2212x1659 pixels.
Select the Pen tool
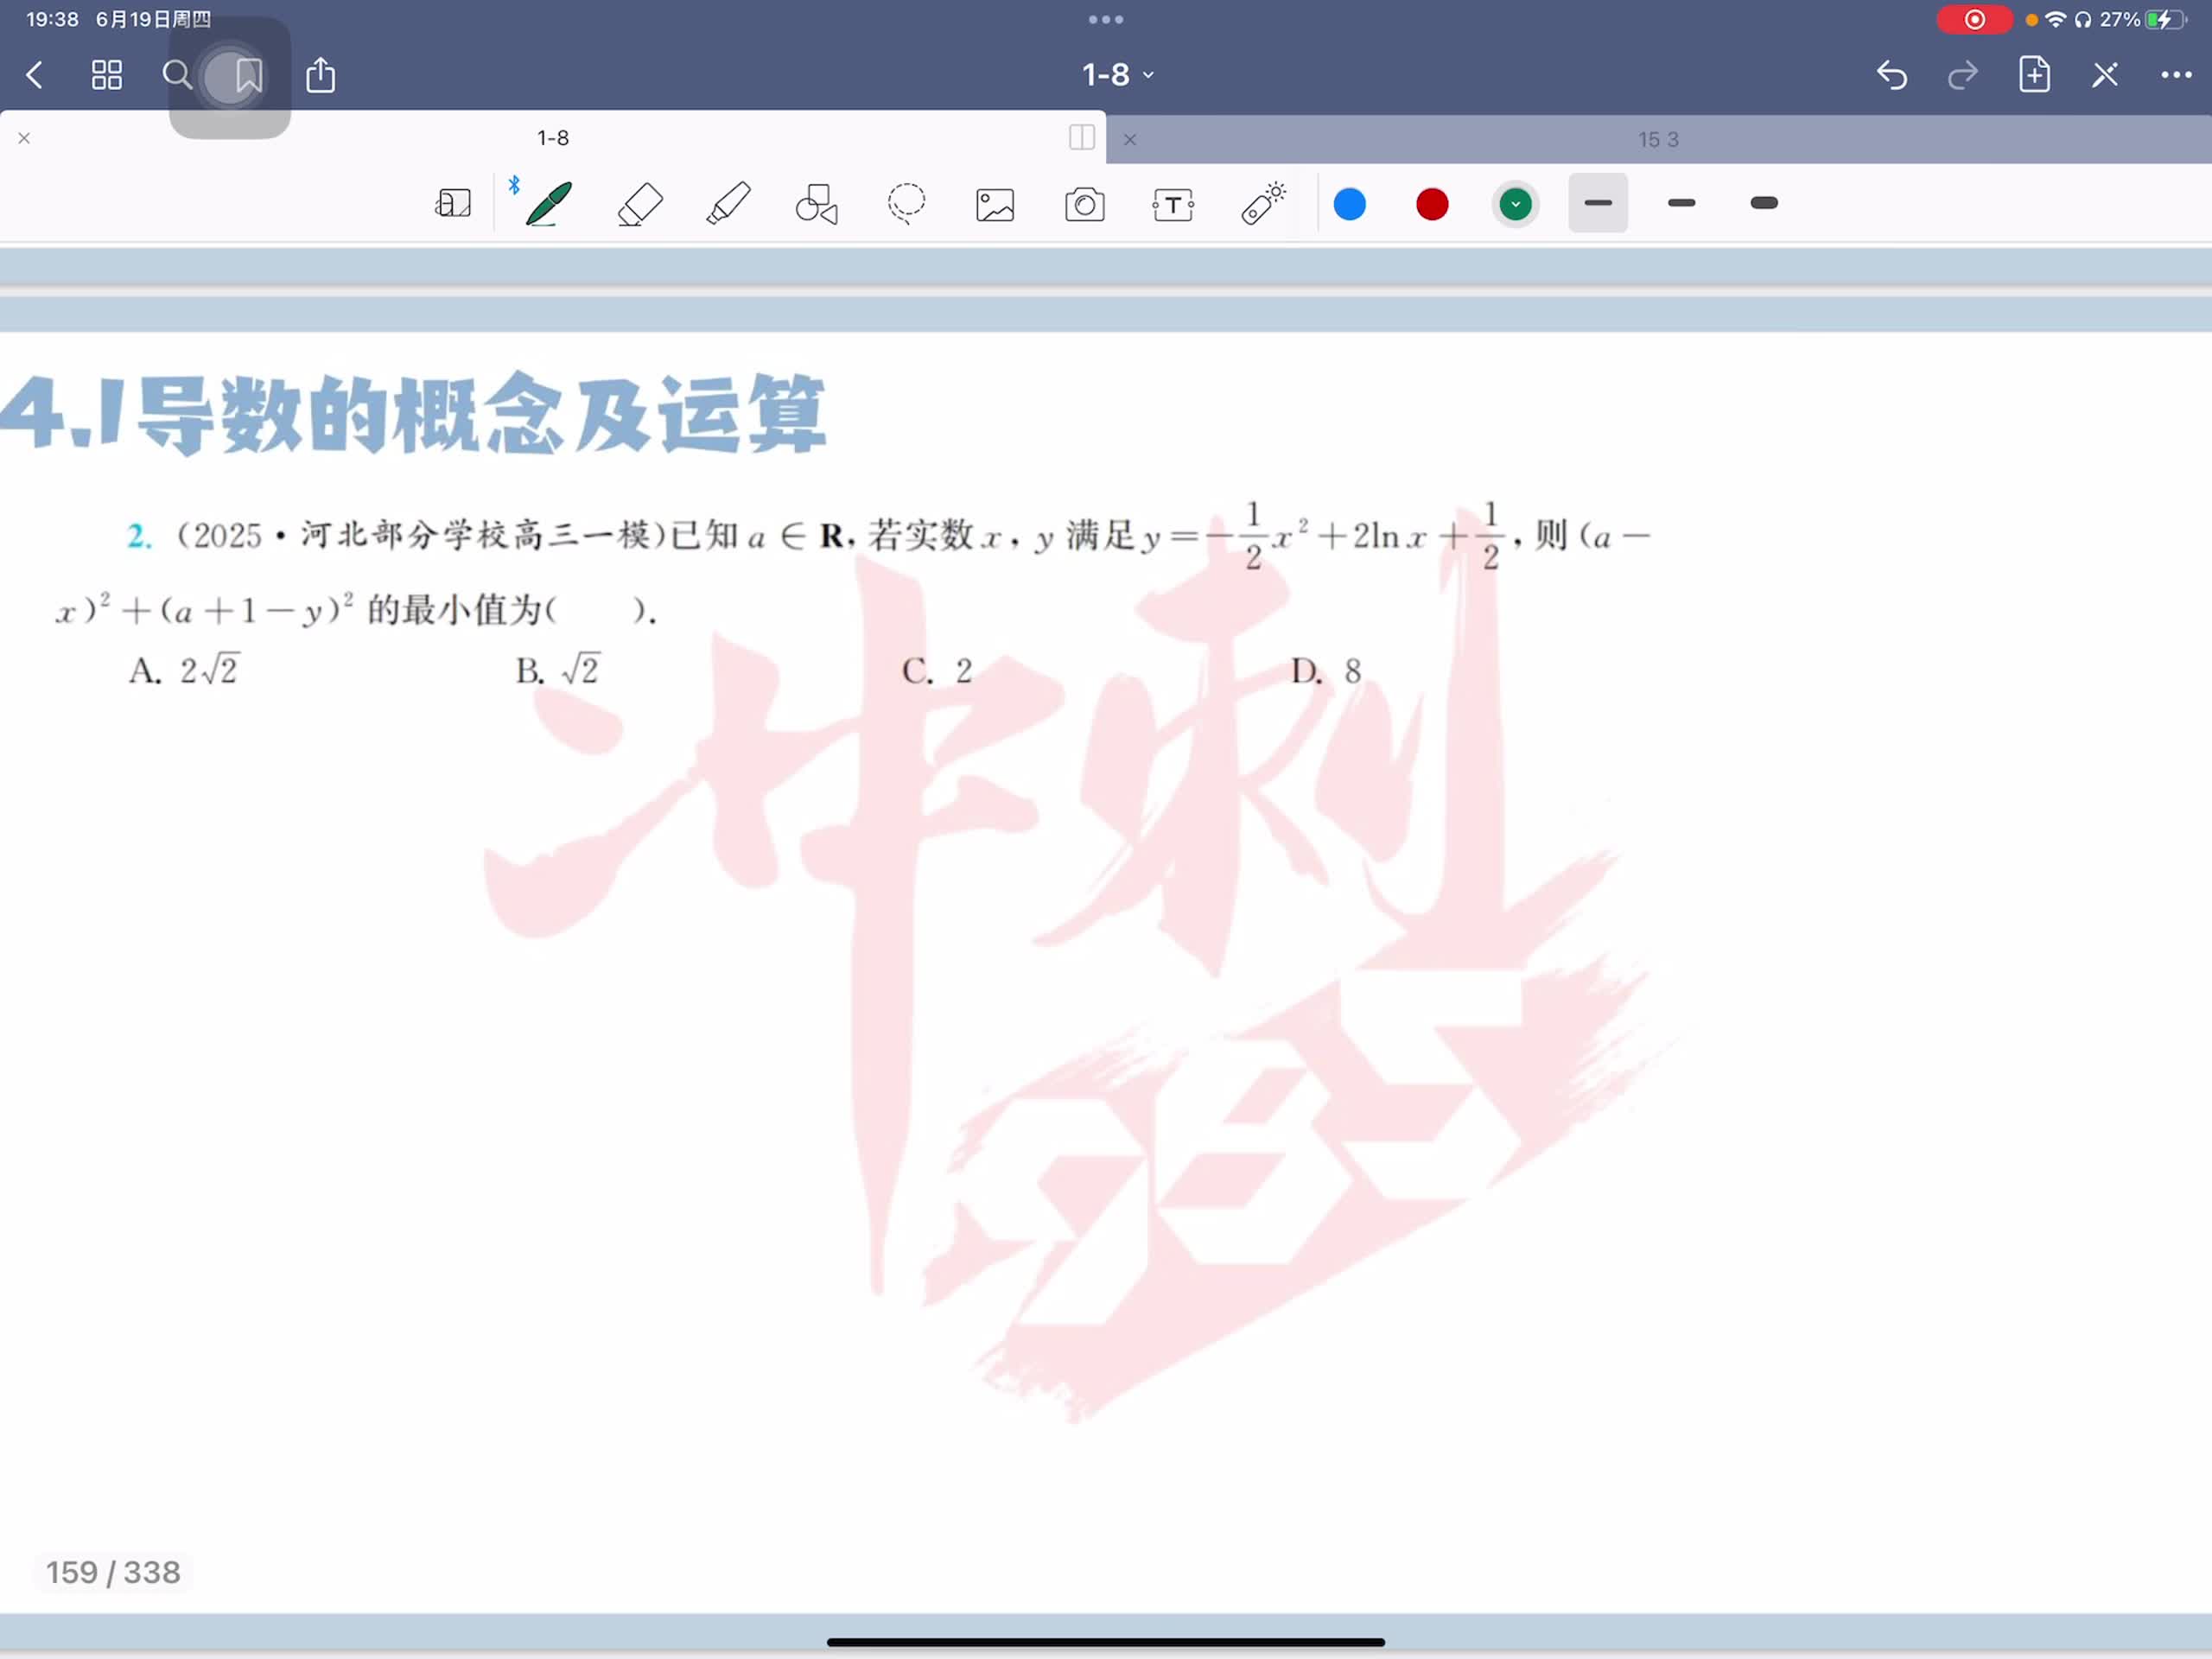(548, 204)
